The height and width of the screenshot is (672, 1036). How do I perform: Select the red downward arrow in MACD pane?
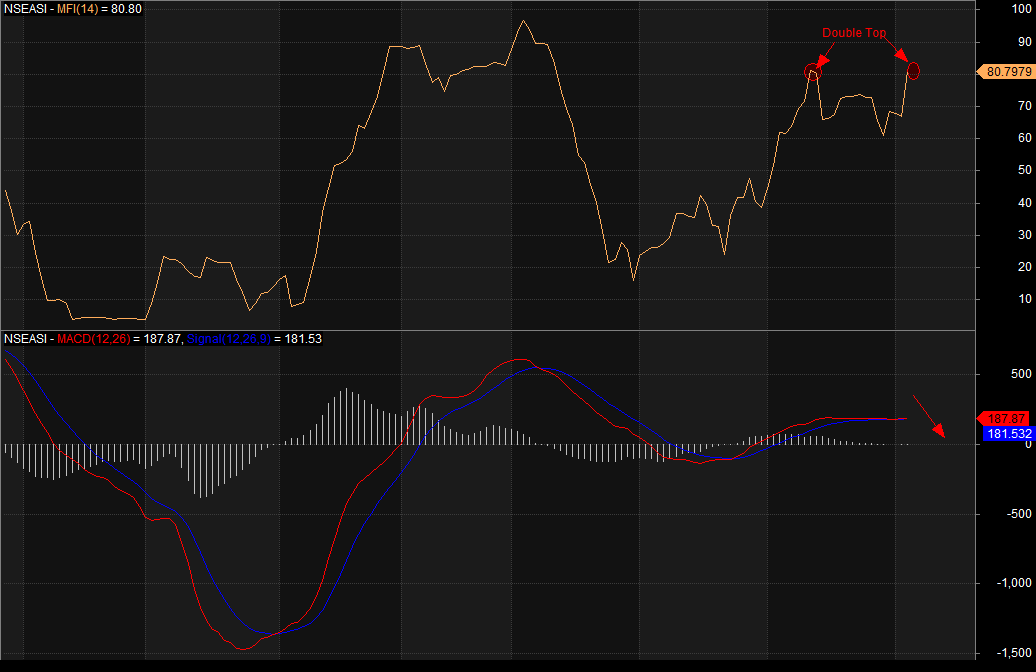[x=929, y=416]
